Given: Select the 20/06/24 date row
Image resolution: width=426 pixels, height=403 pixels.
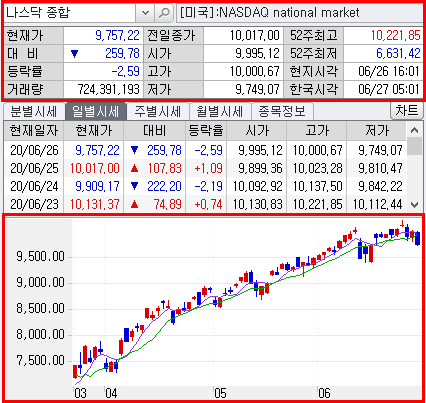Looking at the screenshot, I should (205, 186).
